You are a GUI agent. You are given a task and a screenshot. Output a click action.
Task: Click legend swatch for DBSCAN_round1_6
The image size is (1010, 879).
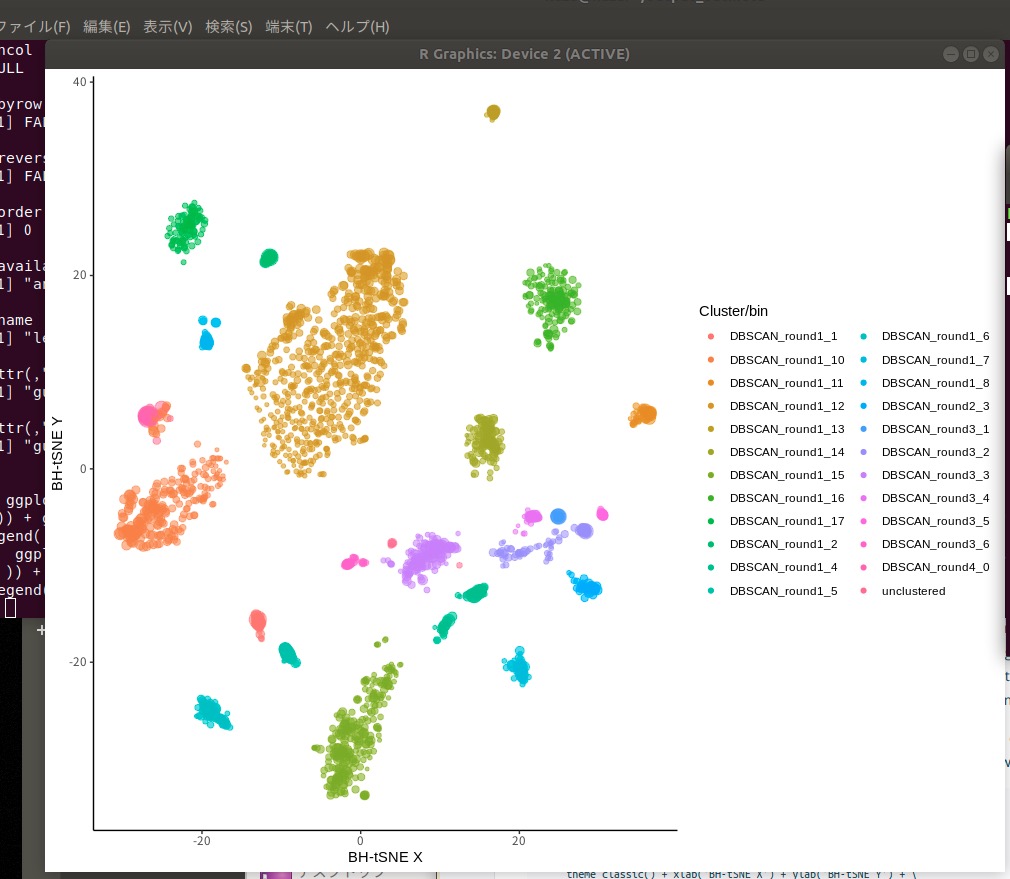tap(863, 336)
